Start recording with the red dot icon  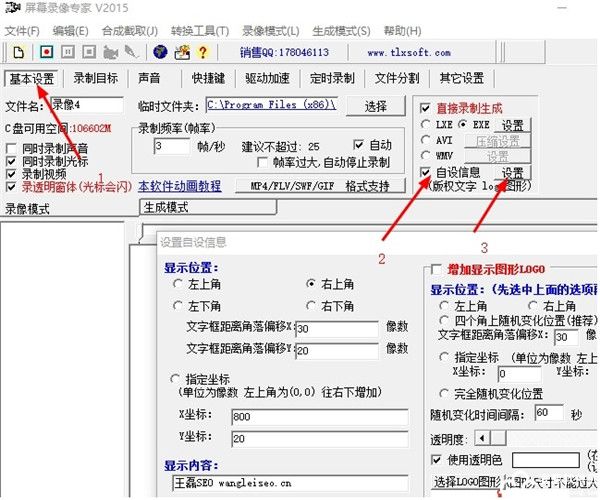(x=45, y=52)
